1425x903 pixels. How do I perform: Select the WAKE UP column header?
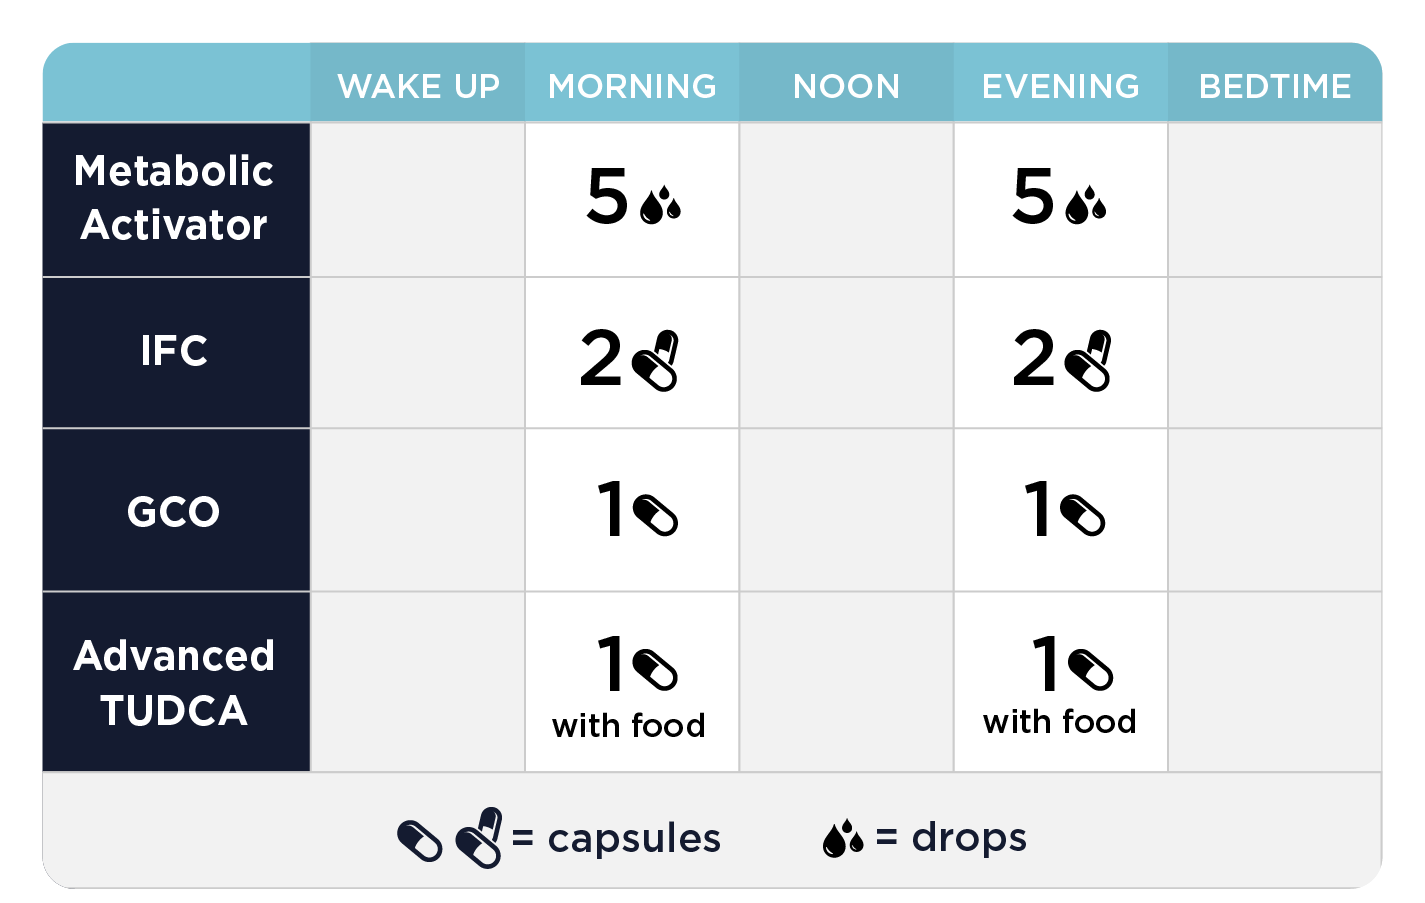(418, 86)
